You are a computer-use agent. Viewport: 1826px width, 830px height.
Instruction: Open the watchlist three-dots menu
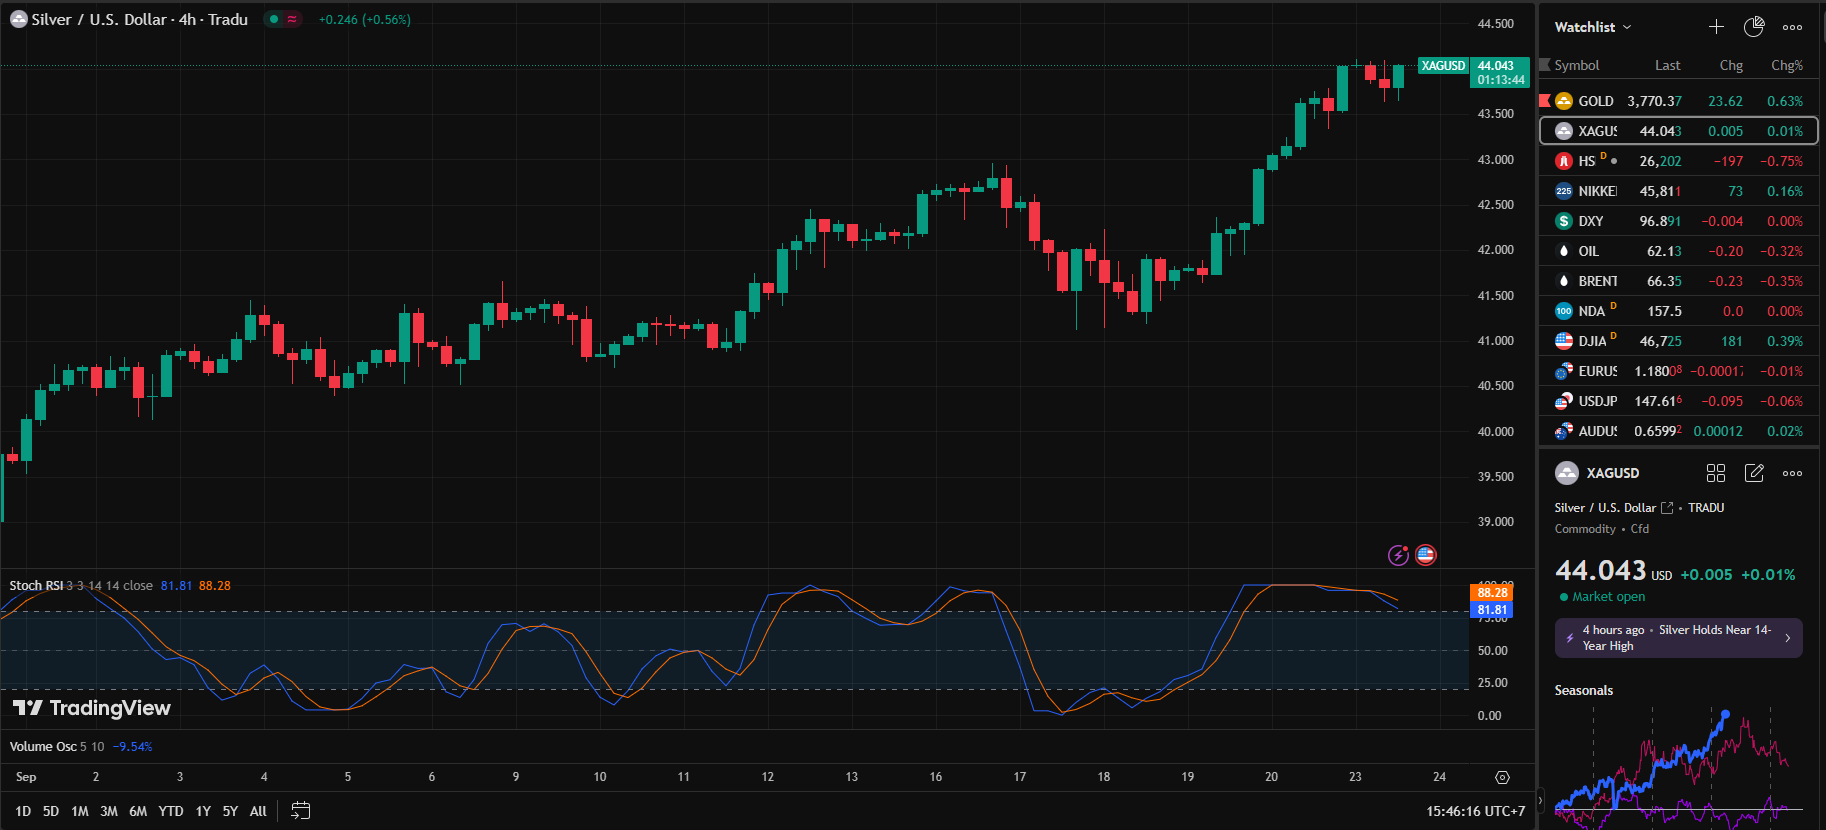[1792, 27]
